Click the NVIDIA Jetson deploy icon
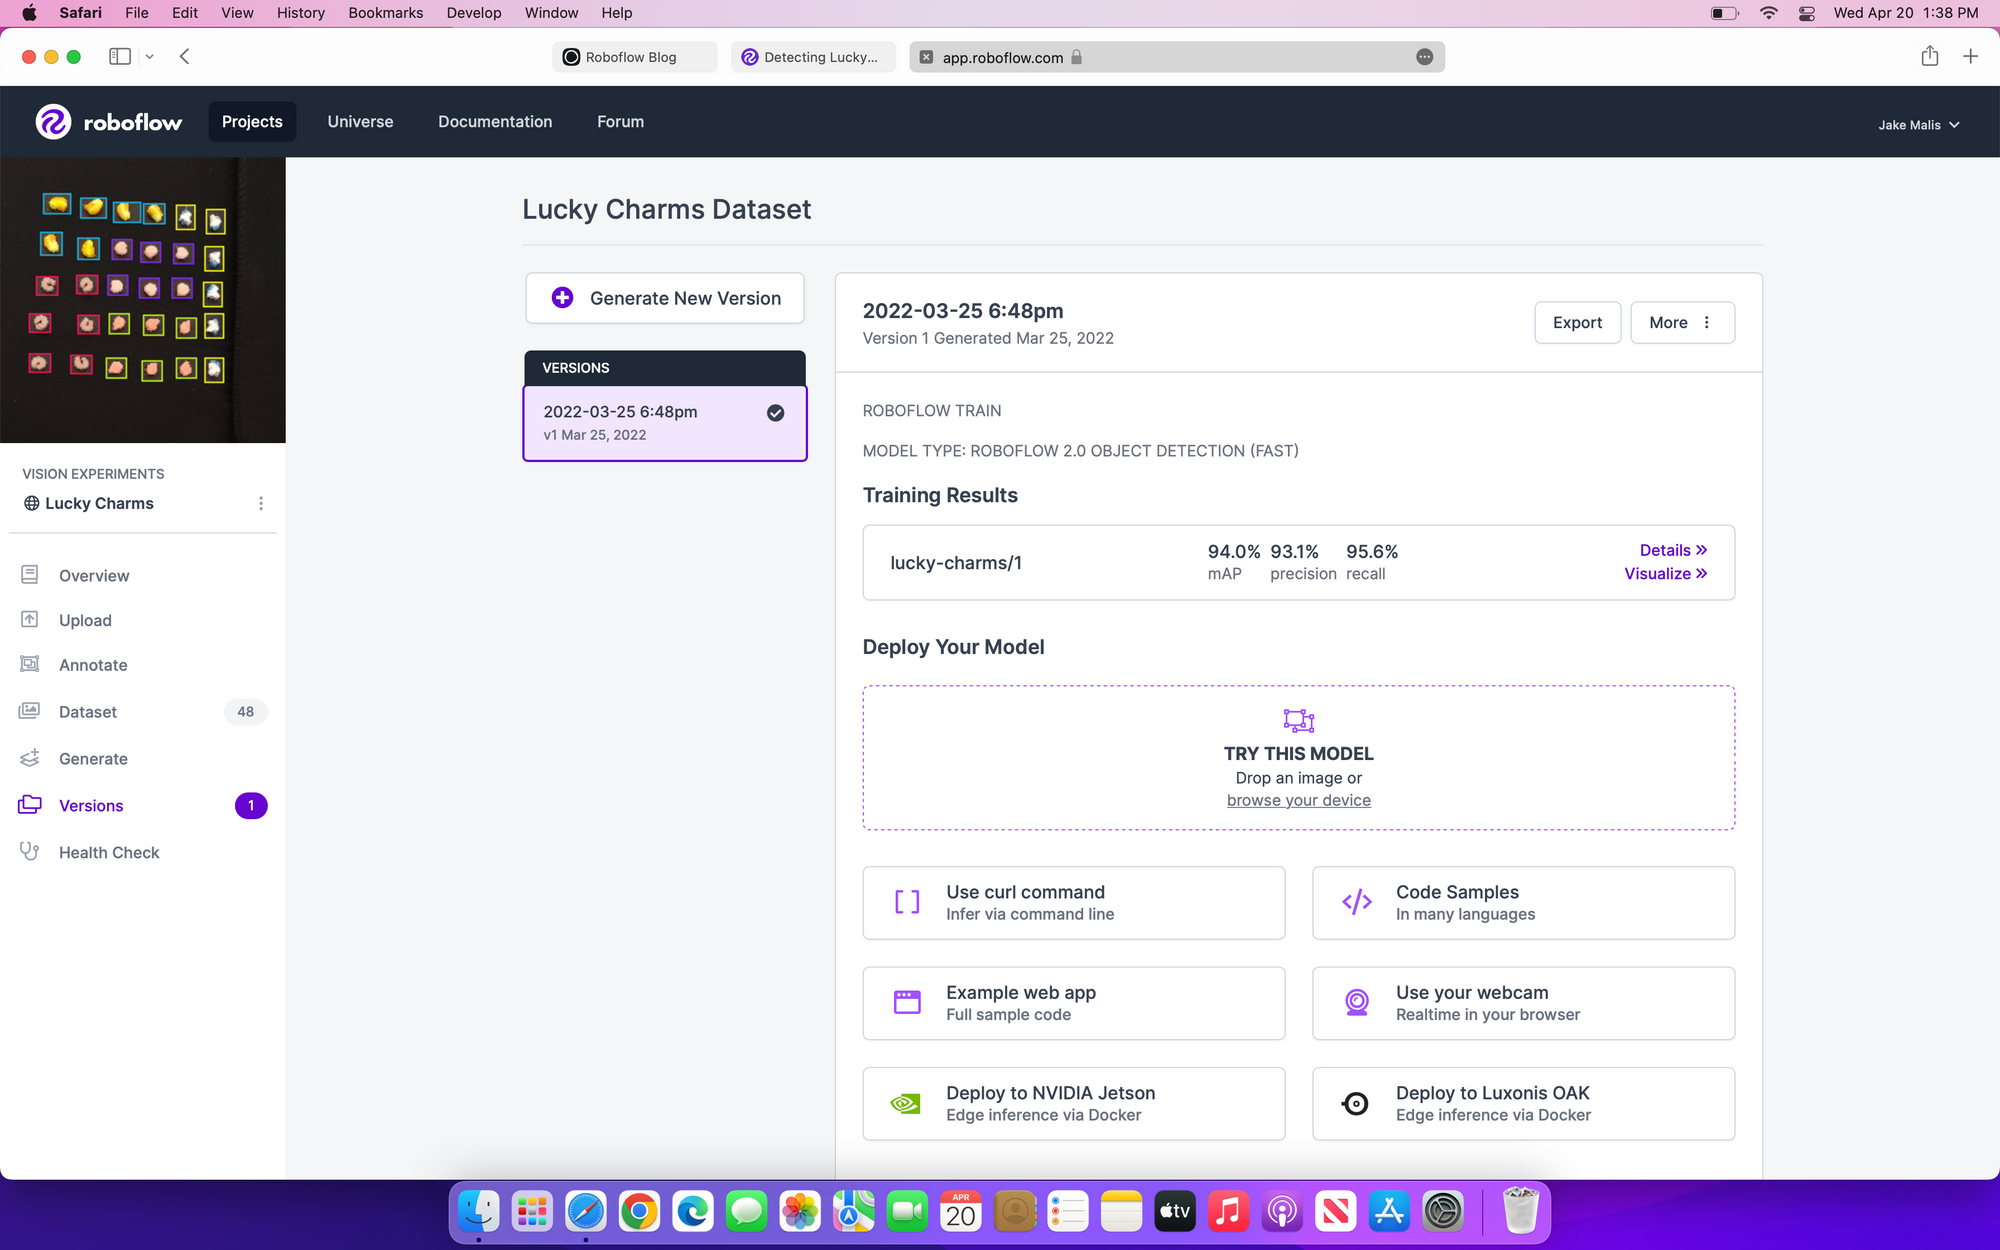Image resolution: width=2000 pixels, height=1250 pixels. pos(906,1104)
